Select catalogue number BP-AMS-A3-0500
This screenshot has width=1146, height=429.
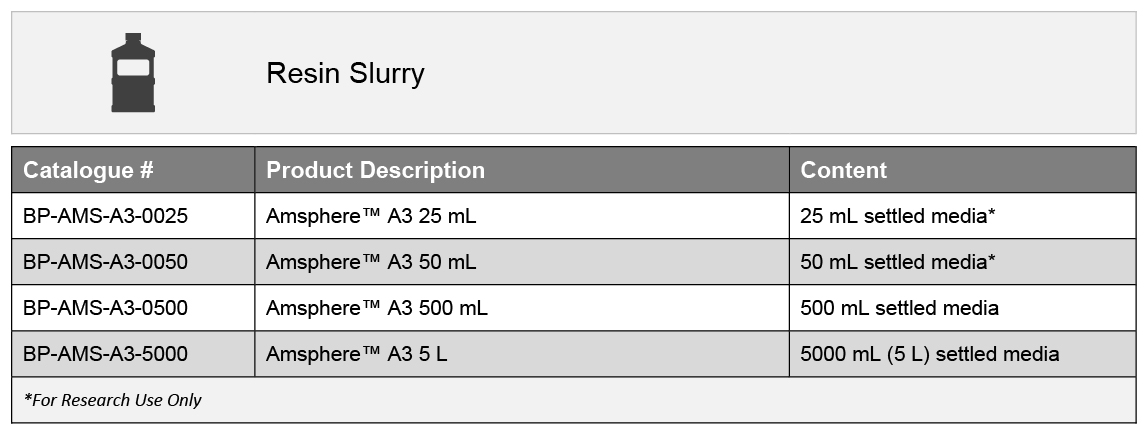point(105,308)
